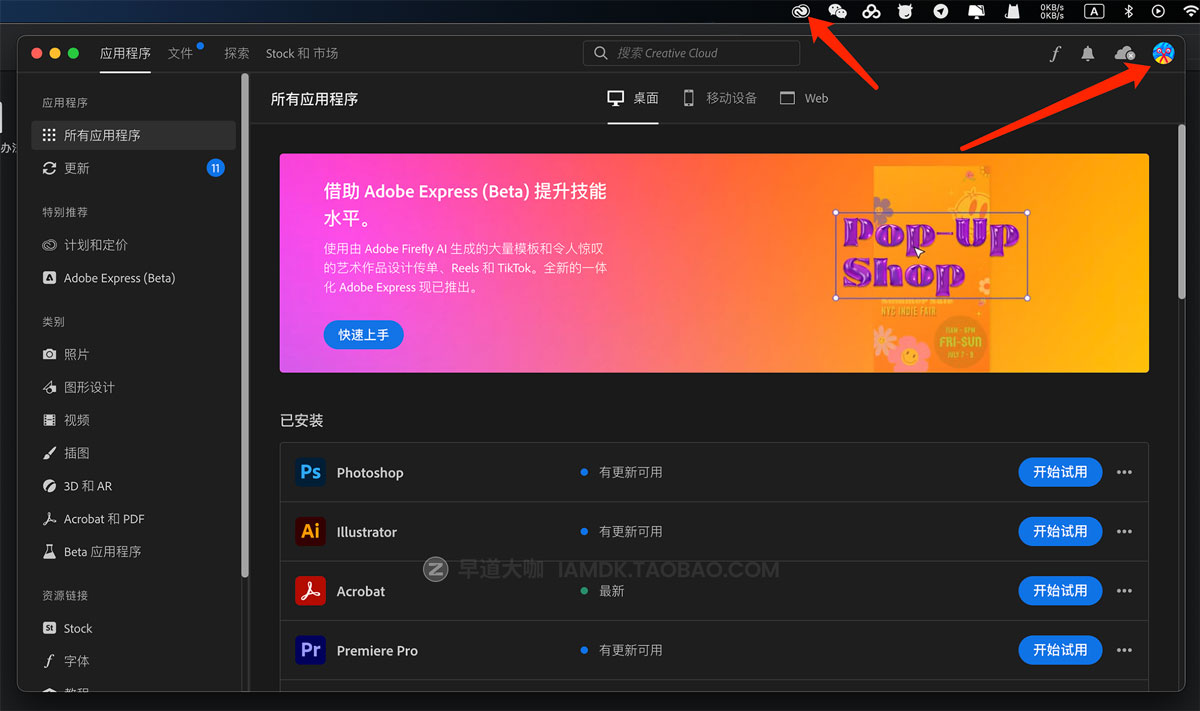Screen dimensions: 1200x711
Task: Open more options for Premiere Pro row
Action: pyautogui.click(x=1124, y=650)
